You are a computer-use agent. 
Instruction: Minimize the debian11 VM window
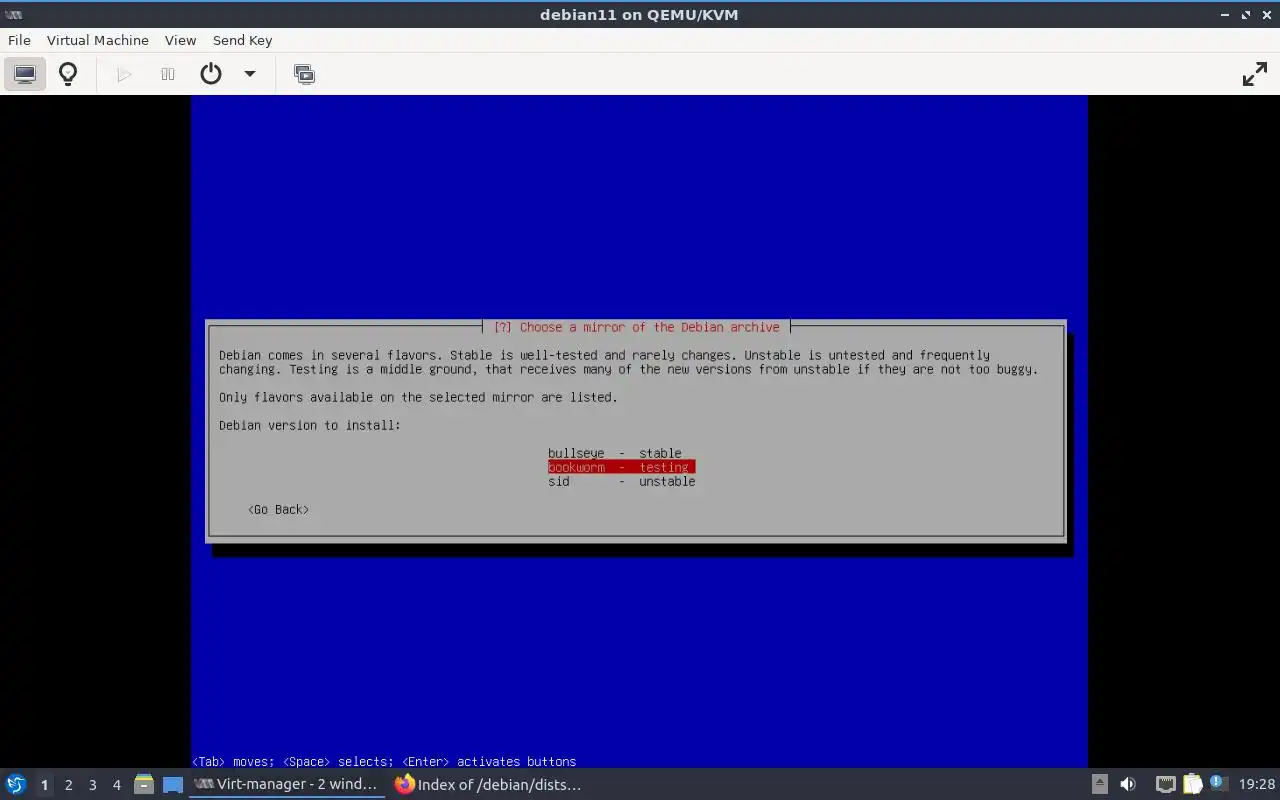pos(1226,15)
